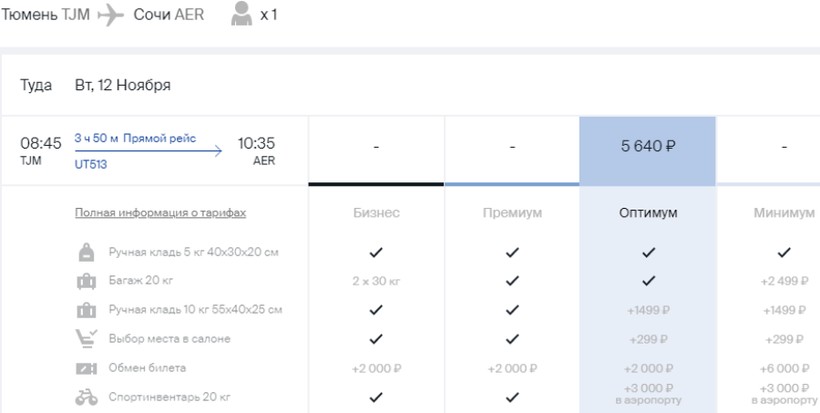This screenshot has width=820, height=413.
Task: Open flight number UT513 details
Action: pyautogui.click(x=91, y=164)
